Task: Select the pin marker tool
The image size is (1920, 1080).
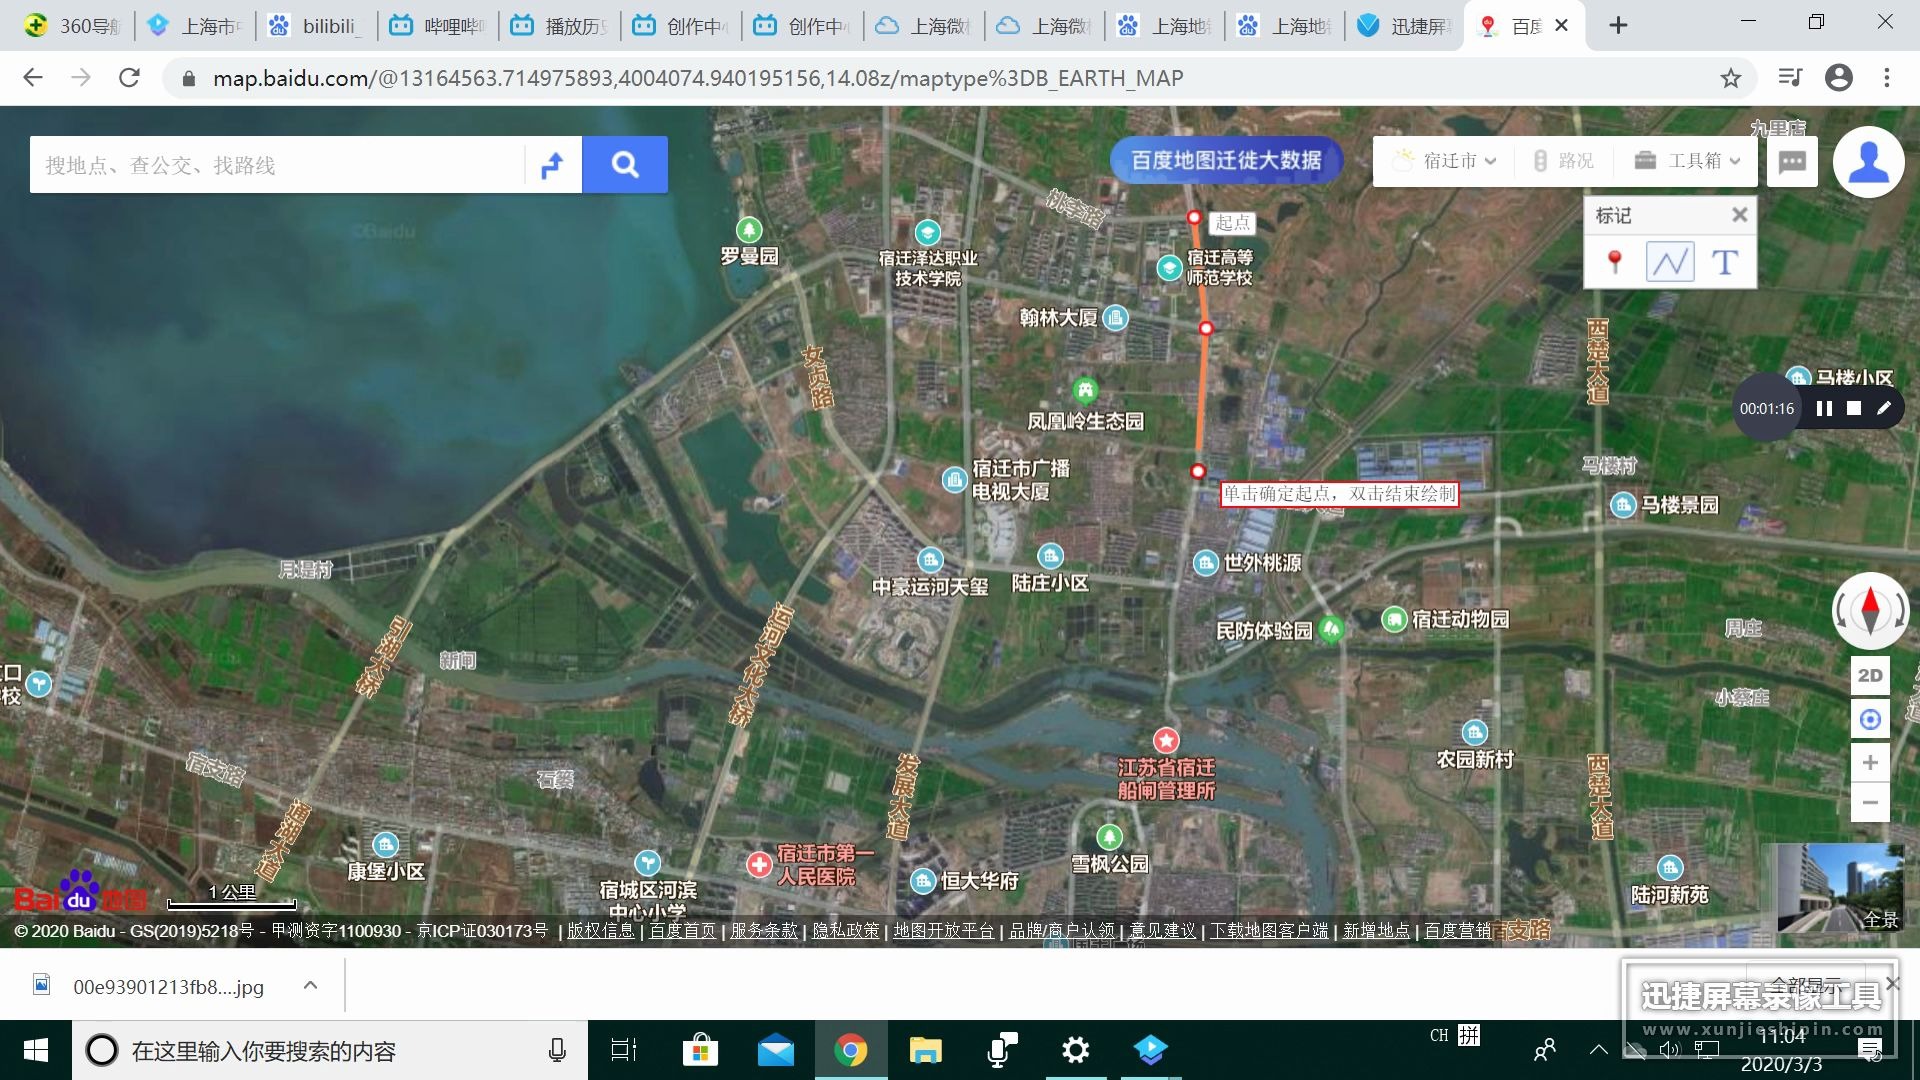Action: [x=1614, y=262]
